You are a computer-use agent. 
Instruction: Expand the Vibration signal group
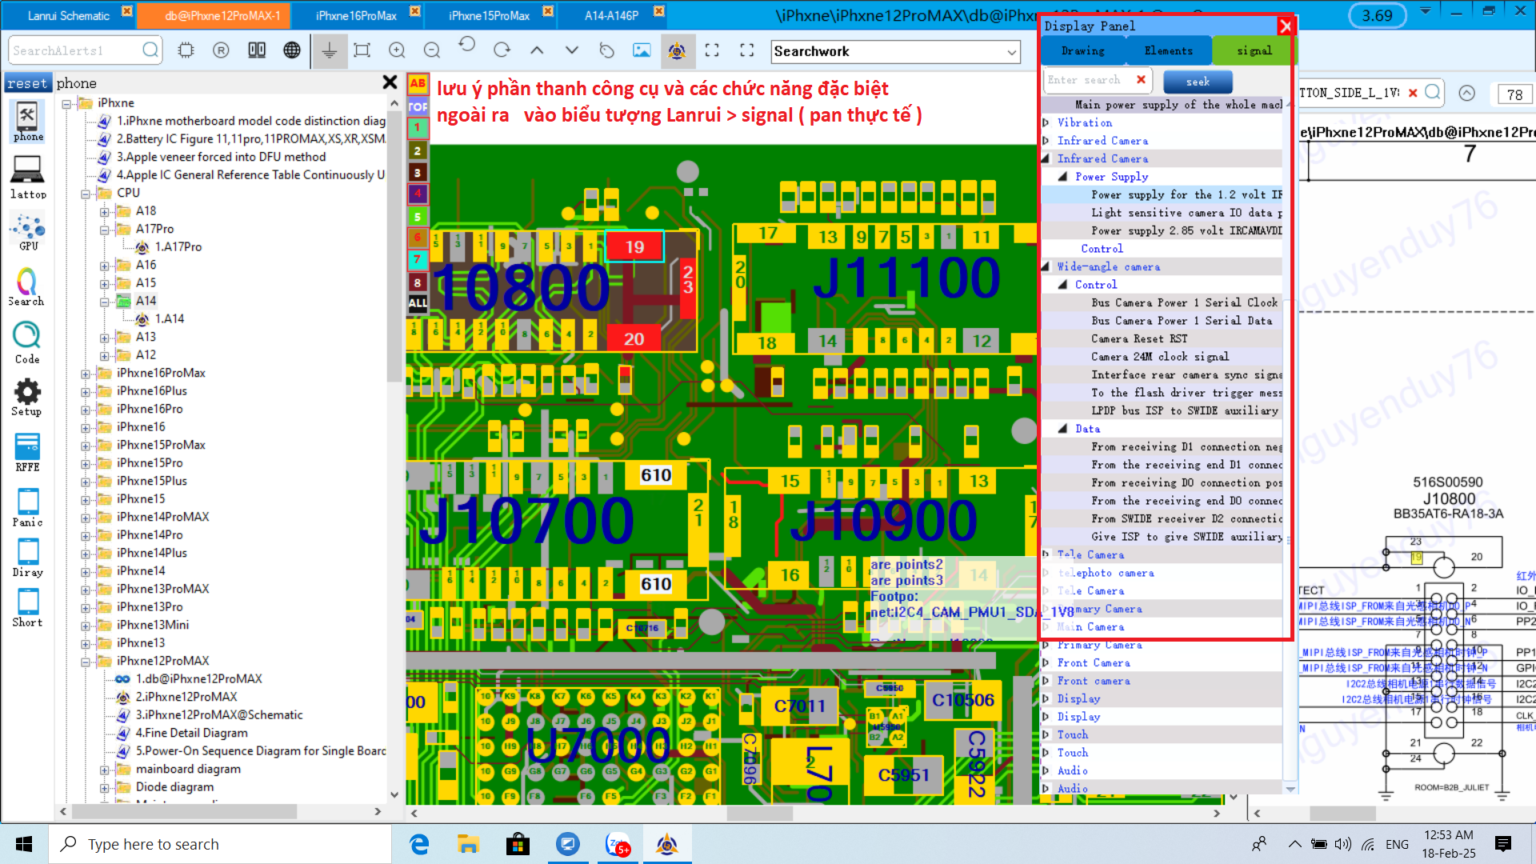pos(1047,123)
